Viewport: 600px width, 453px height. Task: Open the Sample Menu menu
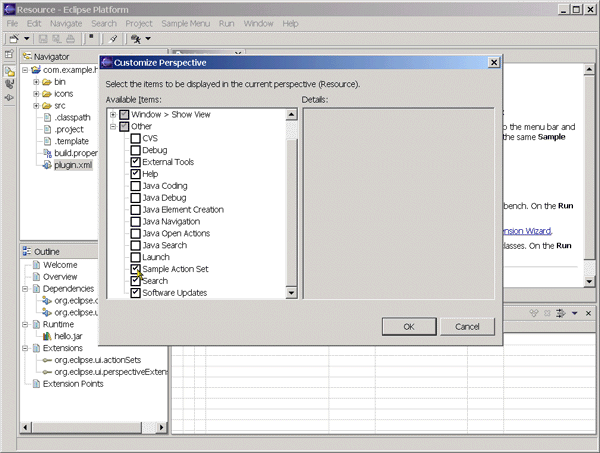186,24
